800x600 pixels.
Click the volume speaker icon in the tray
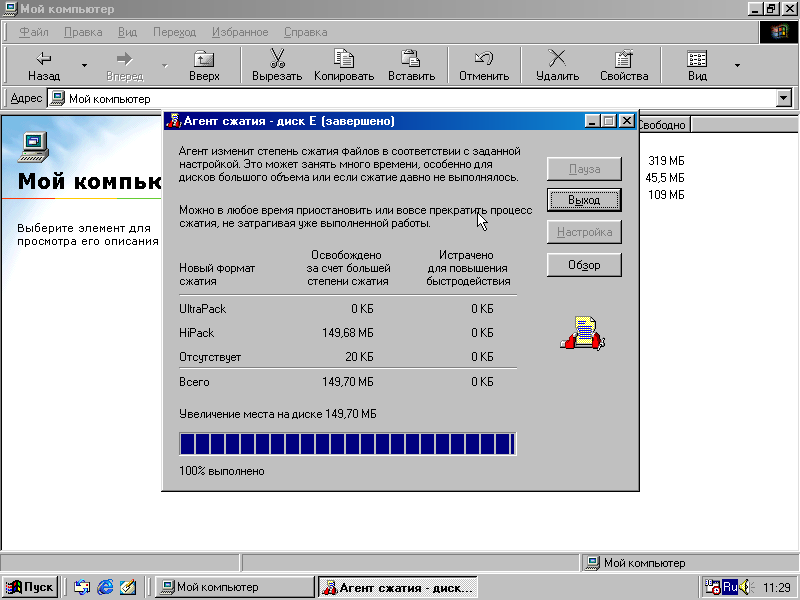pyautogui.click(x=743, y=587)
